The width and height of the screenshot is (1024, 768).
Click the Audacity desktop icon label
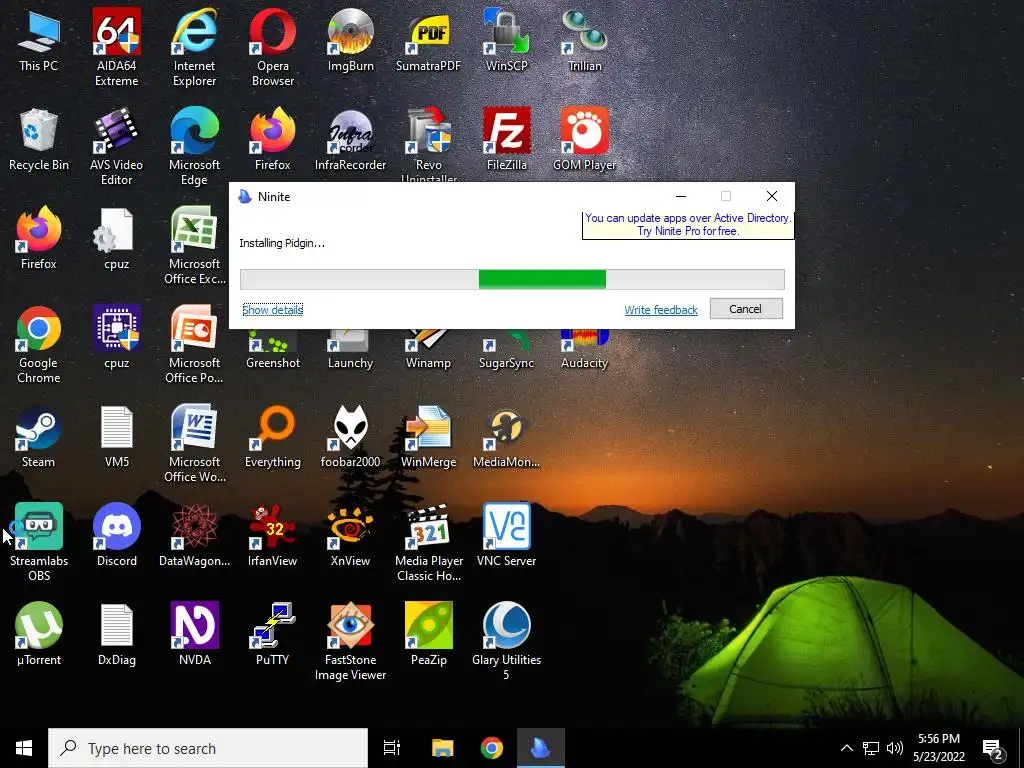point(584,363)
